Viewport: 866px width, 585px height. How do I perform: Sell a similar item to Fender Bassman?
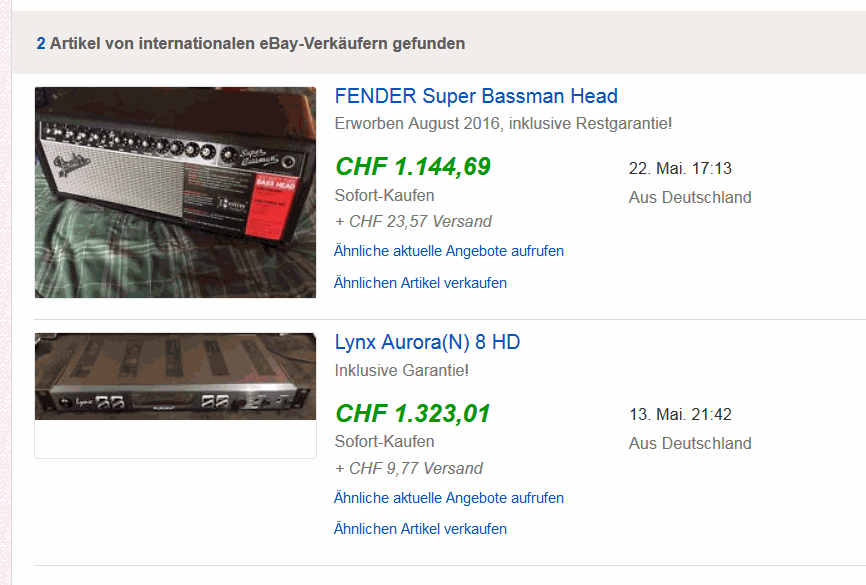point(420,283)
